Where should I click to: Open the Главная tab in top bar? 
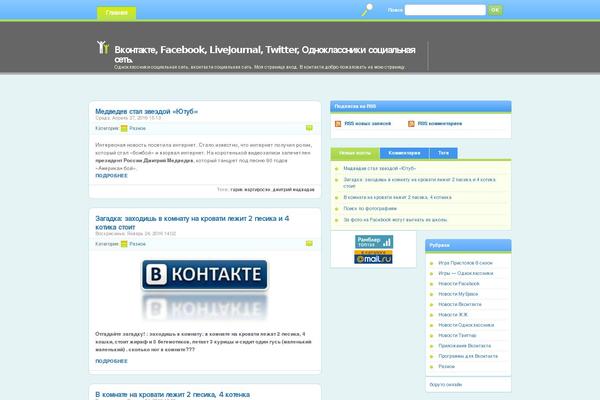pyautogui.click(x=116, y=13)
